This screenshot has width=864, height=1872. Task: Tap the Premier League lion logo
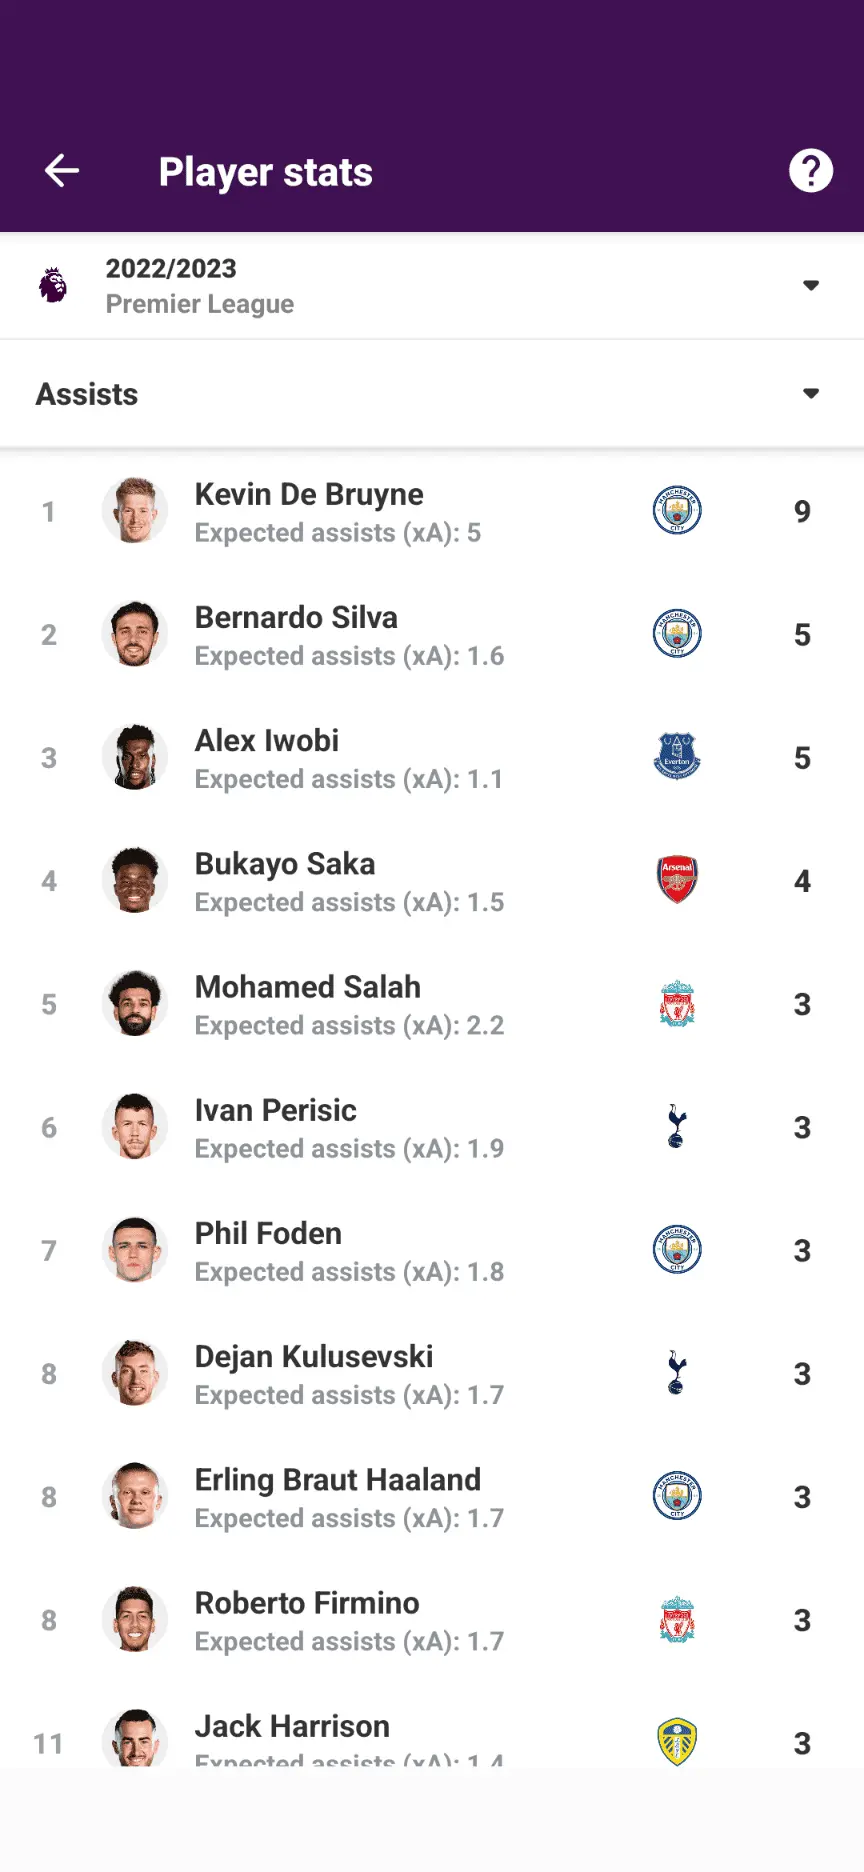pyautogui.click(x=53, y=286)
